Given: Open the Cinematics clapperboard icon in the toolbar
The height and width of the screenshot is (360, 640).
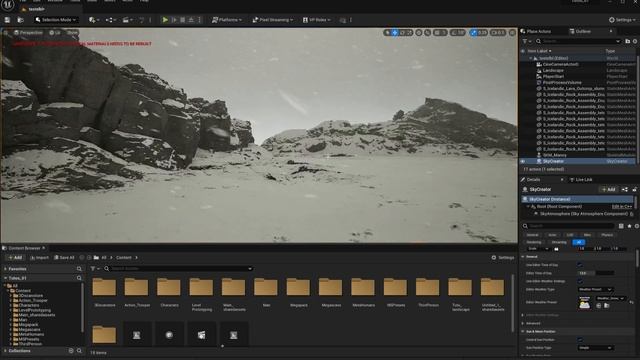Looking at the screenshot, I should pos(127,20).
